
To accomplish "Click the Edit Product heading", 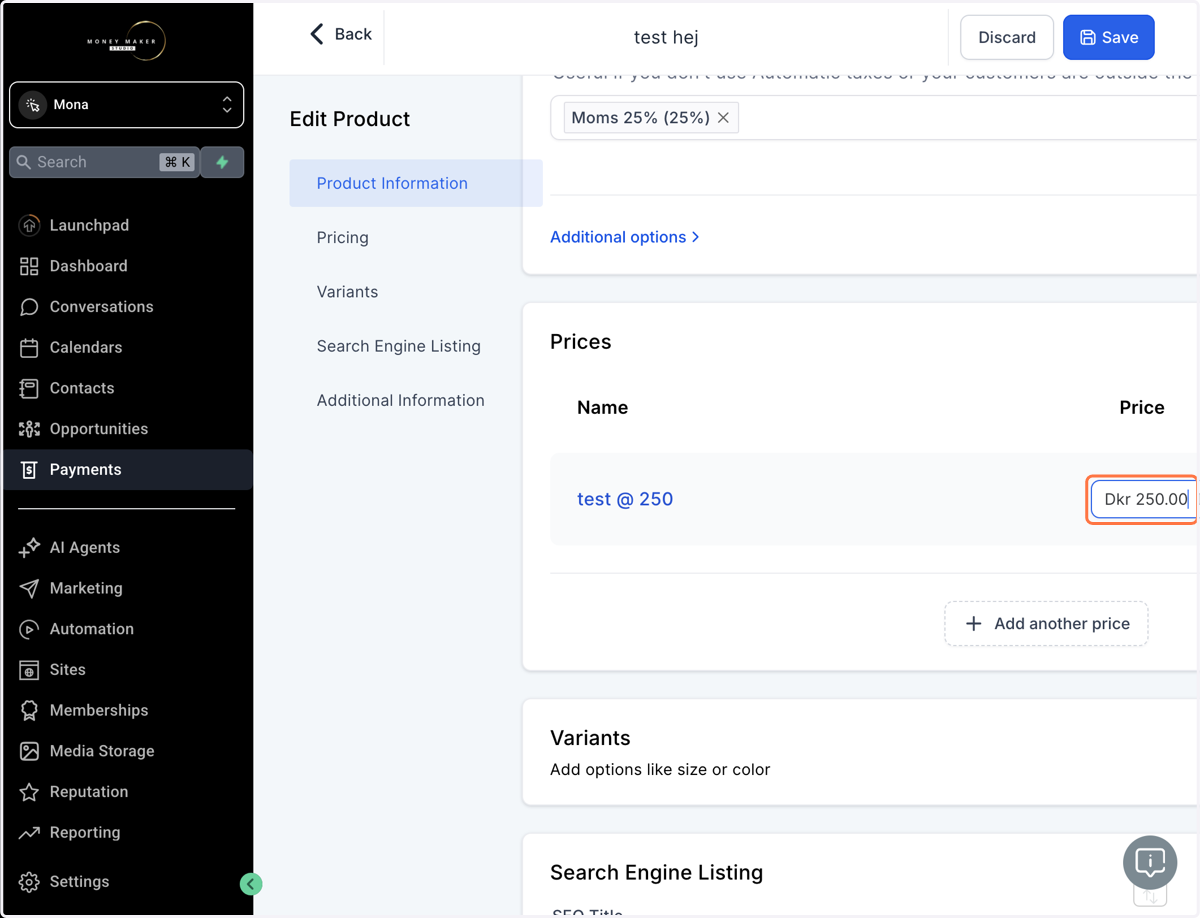I will point(350,119).
